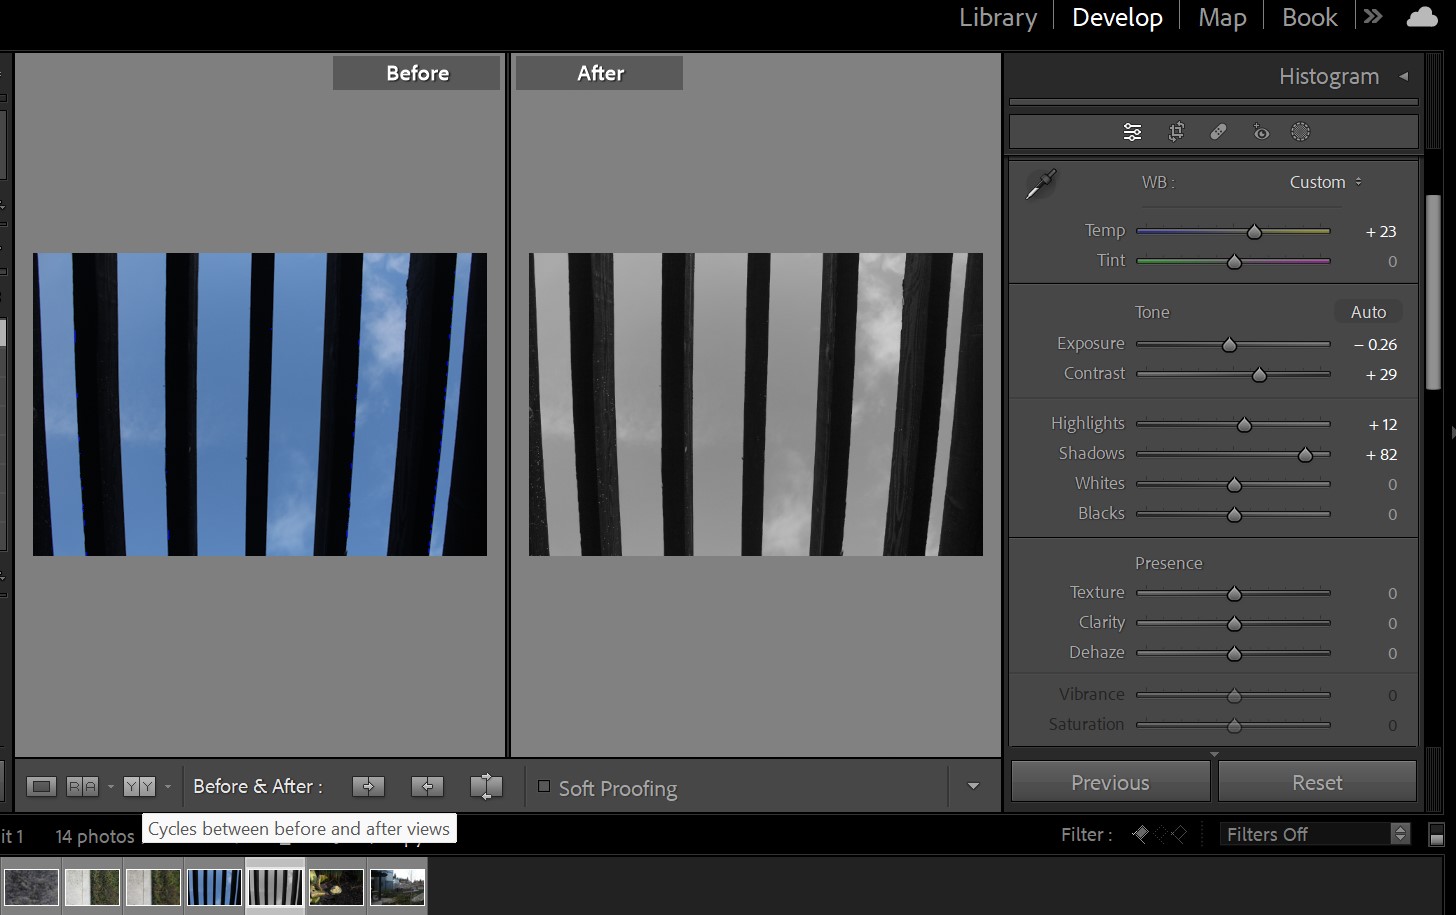Viewport: 1456px width, 915px height.
Task: Click the Swap before and after icon
Action: 486,787
